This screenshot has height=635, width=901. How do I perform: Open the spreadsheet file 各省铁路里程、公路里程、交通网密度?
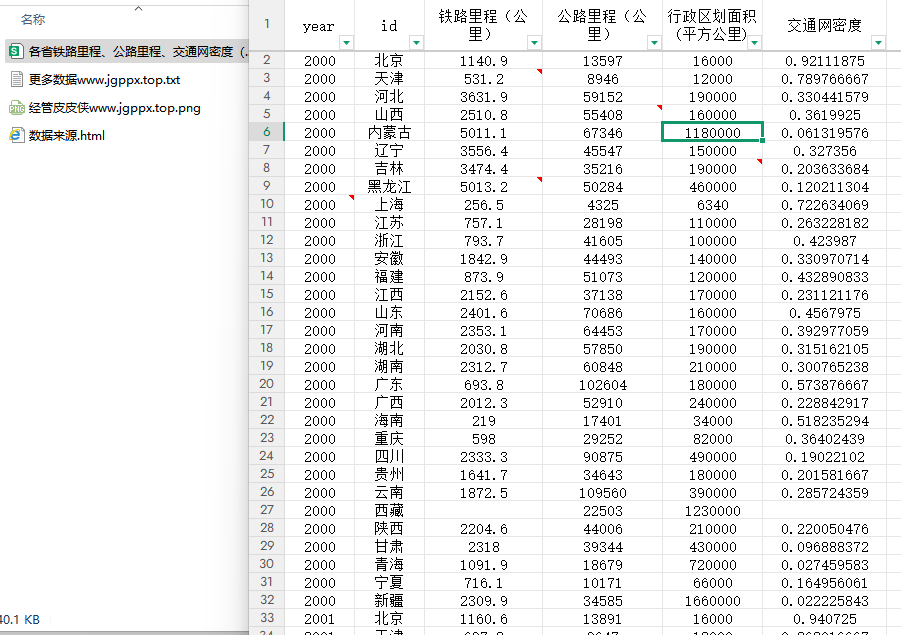pyautogui.click(x=126, y=51)
